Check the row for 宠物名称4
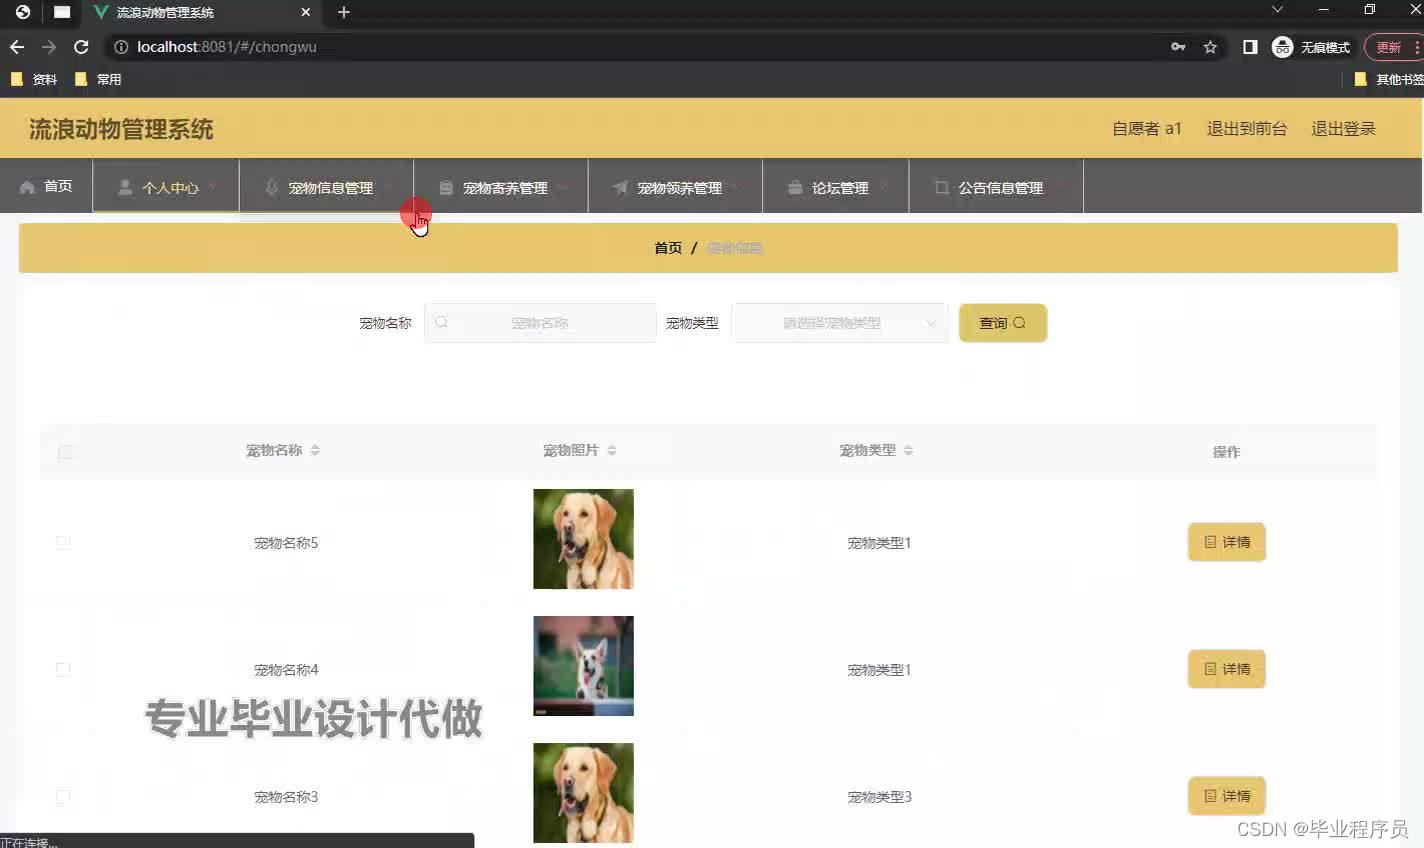 click(63, 669)
